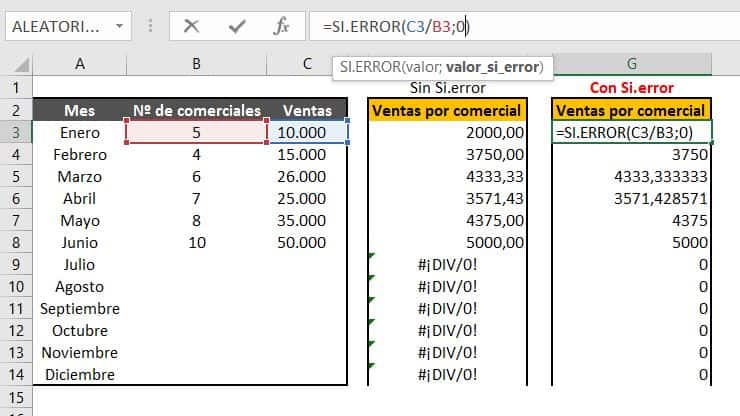Select row 9 header
This screenshot has height=416, width=740.
(x=16, y=264)
